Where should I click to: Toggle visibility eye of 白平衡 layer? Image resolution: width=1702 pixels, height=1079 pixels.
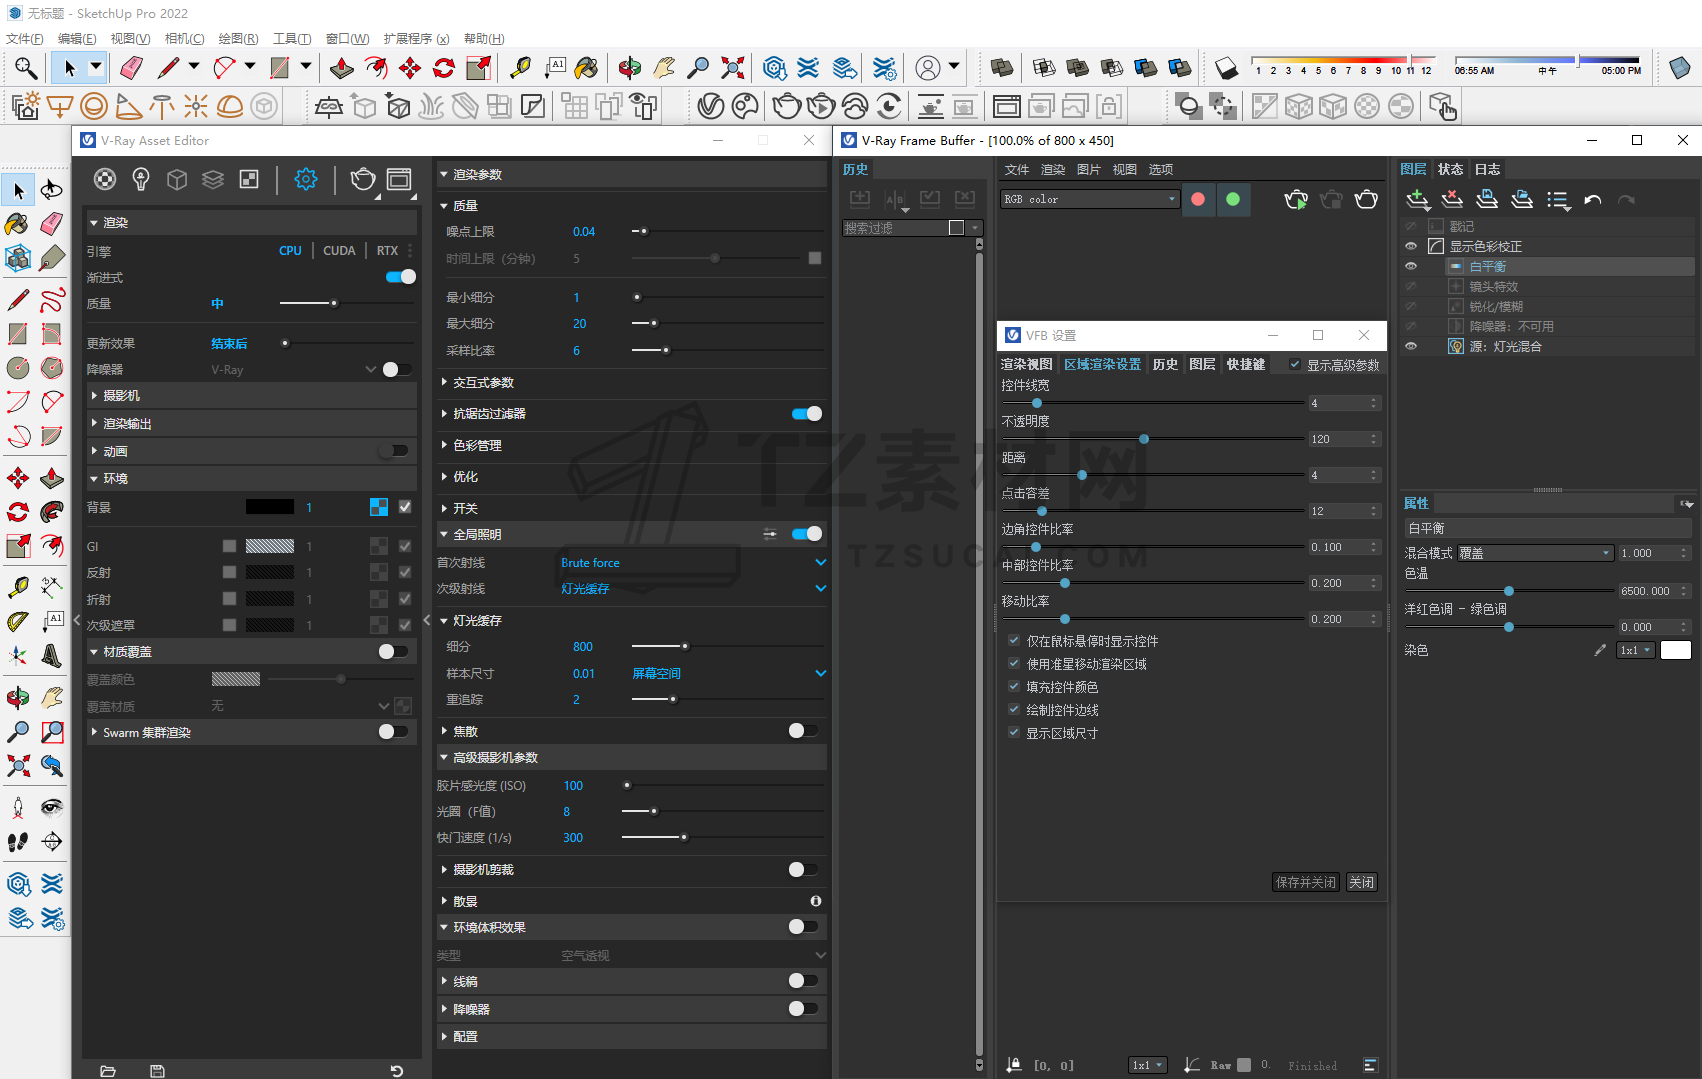click(1411, 266)
